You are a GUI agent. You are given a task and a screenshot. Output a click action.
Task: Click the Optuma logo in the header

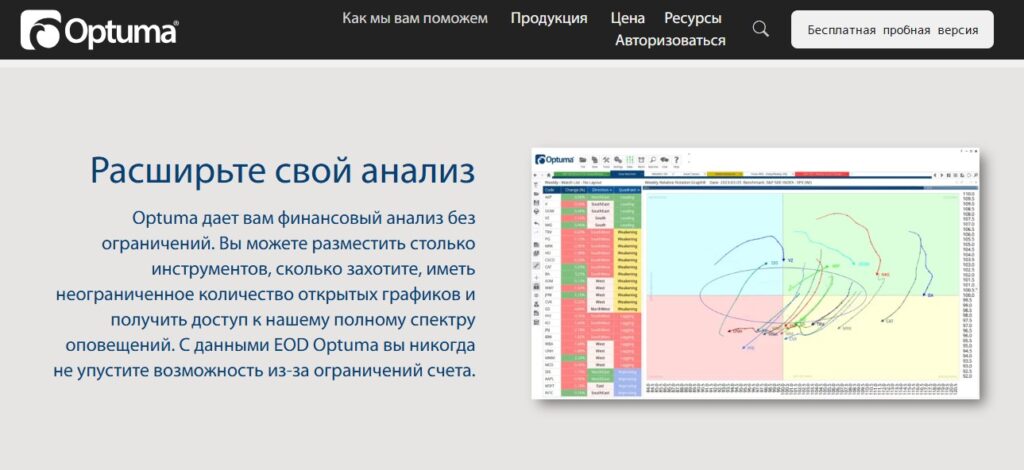click(99, 30)
